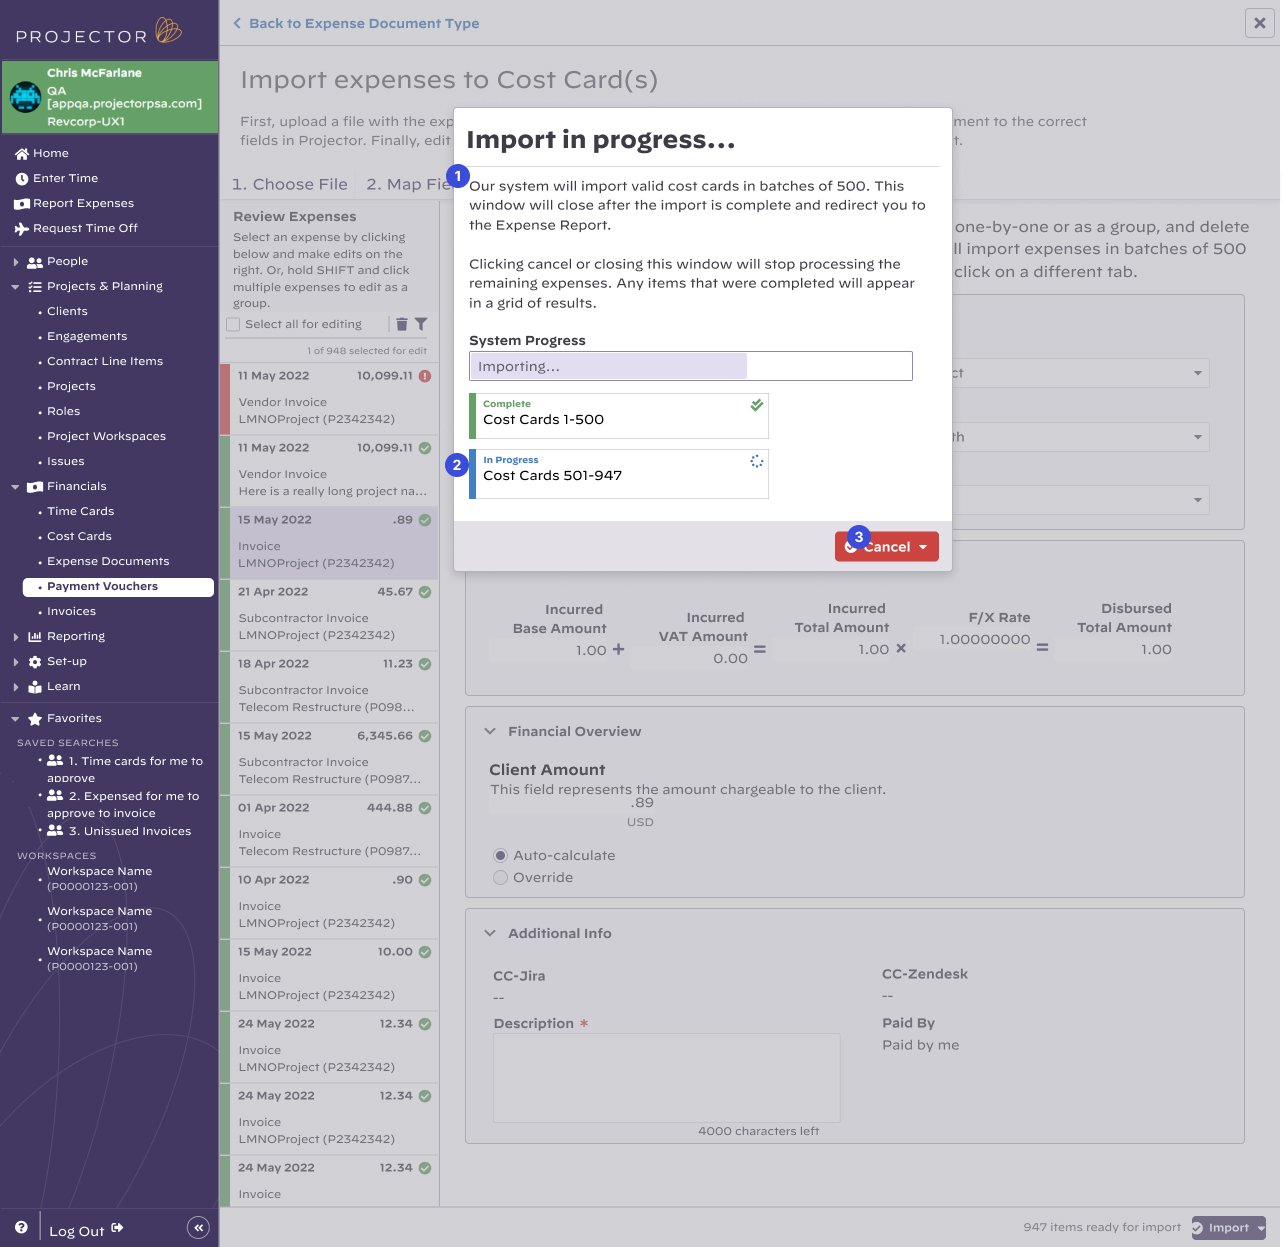Open Project Workspaces in sidebar
Viewport: 1283px width, 1247px height.
[106, 437]
